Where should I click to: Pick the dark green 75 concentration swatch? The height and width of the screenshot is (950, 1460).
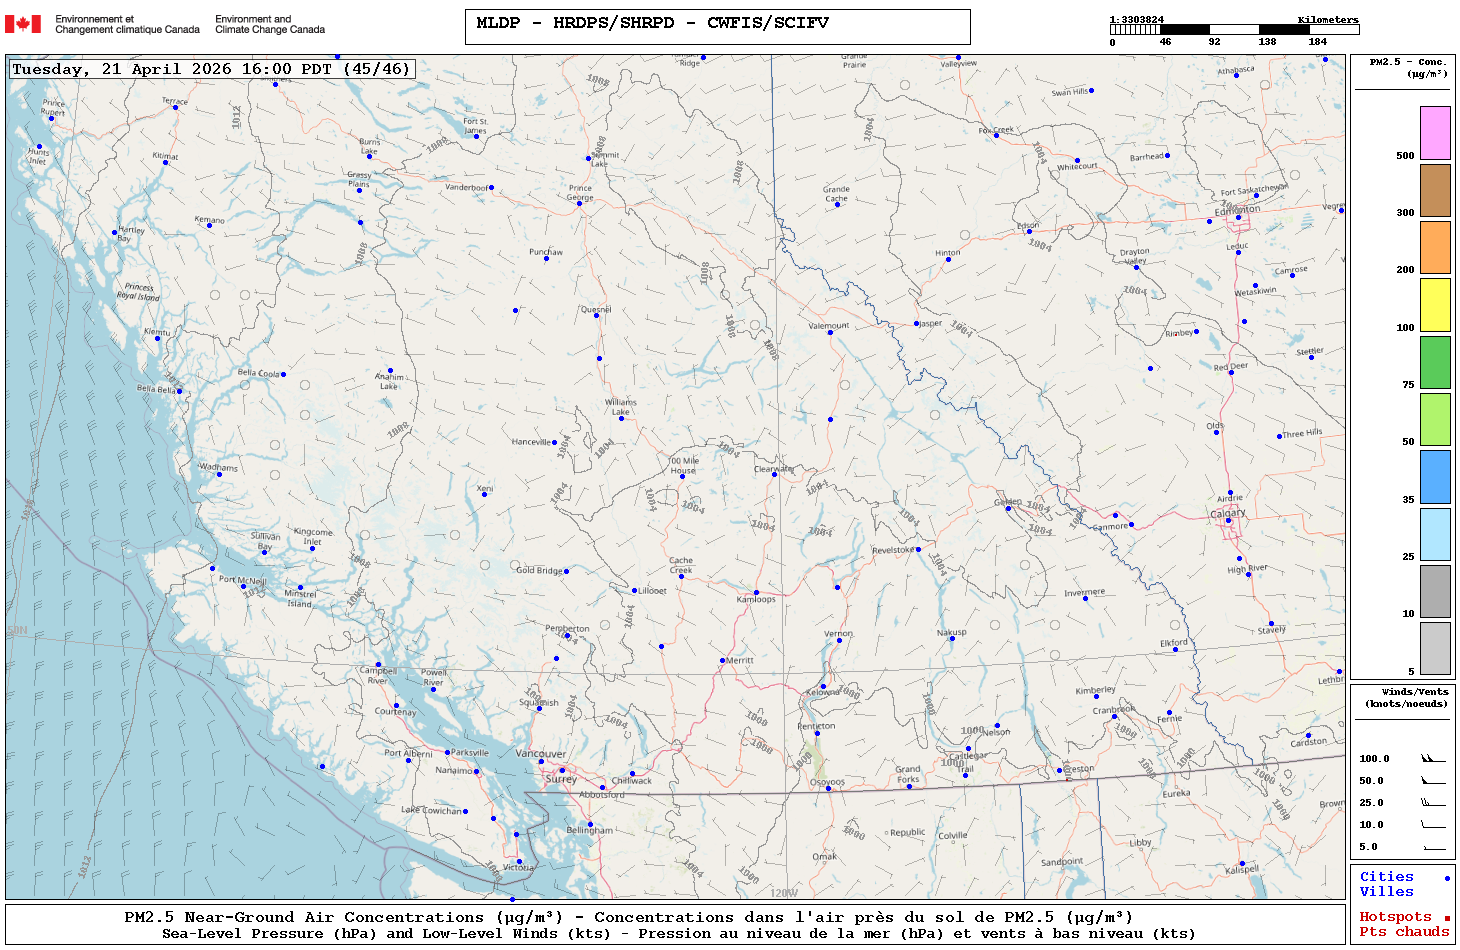click(x=1435, y=362)
